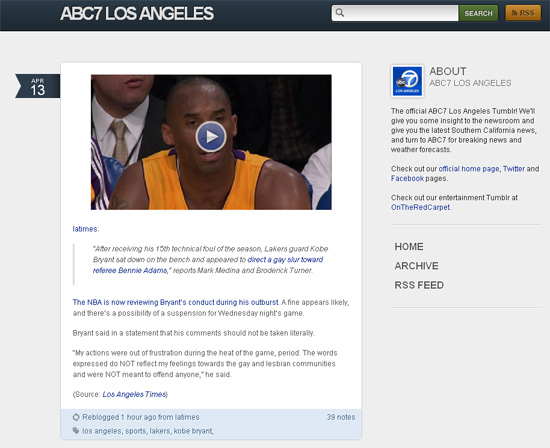Viewport: 550px width, 448px height.
Task: Open the OnTheRedCarpet Tumblr link
Action: (420, 207)
